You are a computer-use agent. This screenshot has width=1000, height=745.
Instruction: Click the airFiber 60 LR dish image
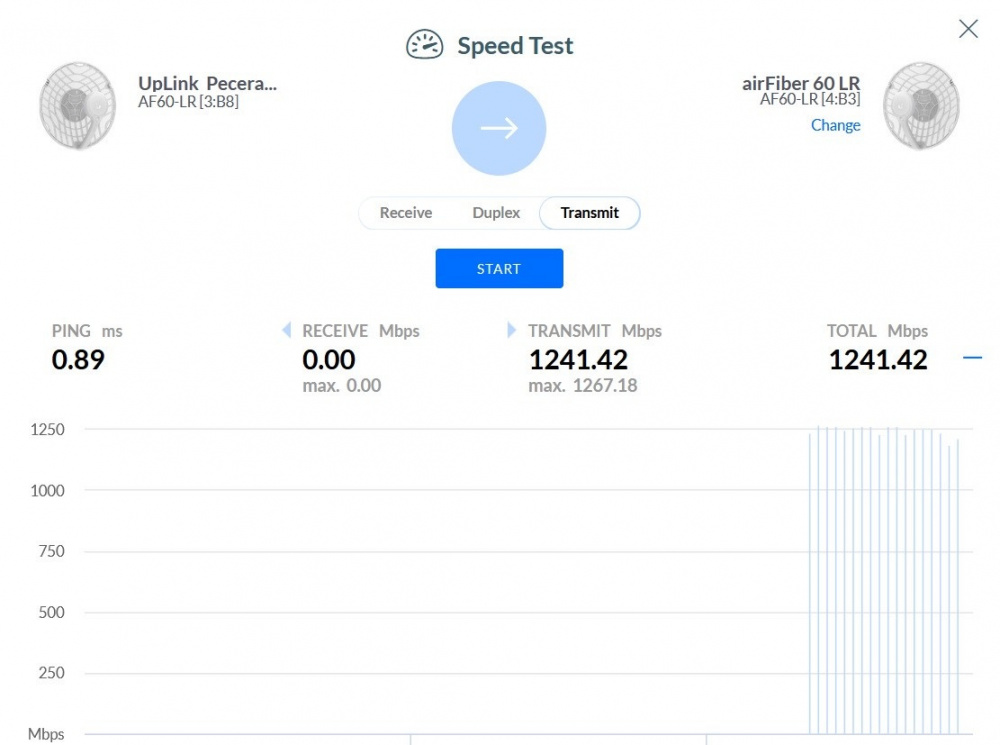click(921, 106)
